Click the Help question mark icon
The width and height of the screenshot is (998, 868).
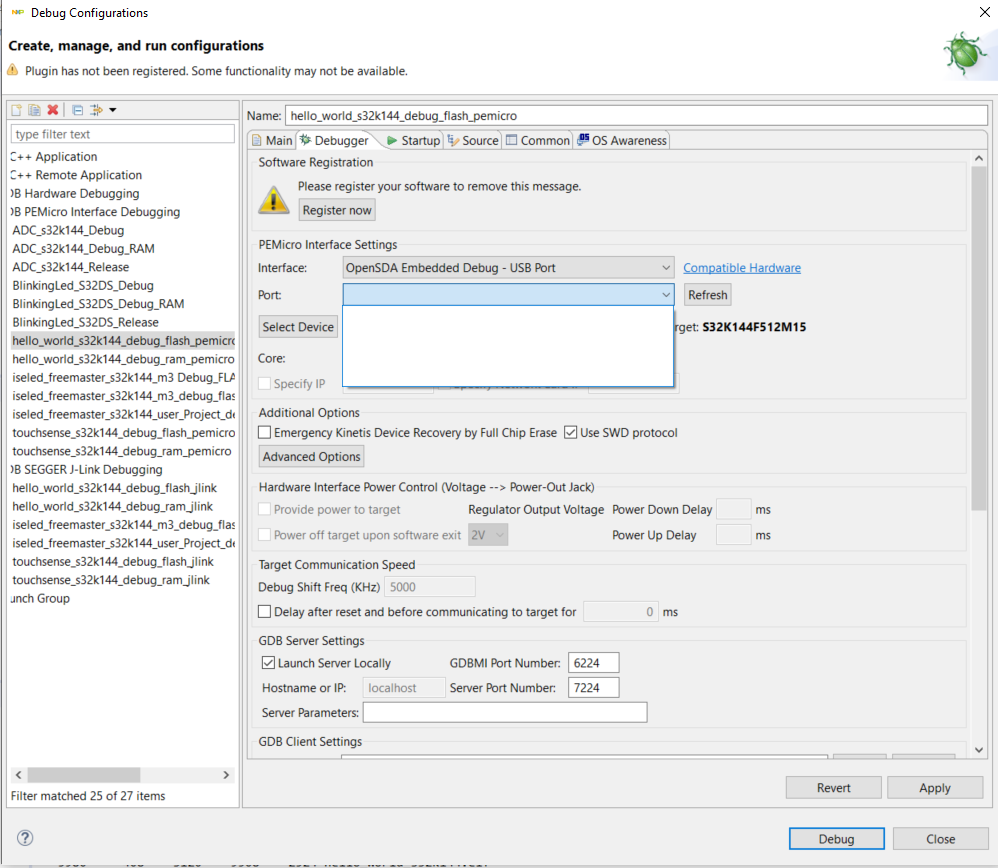tap(25, 837)
